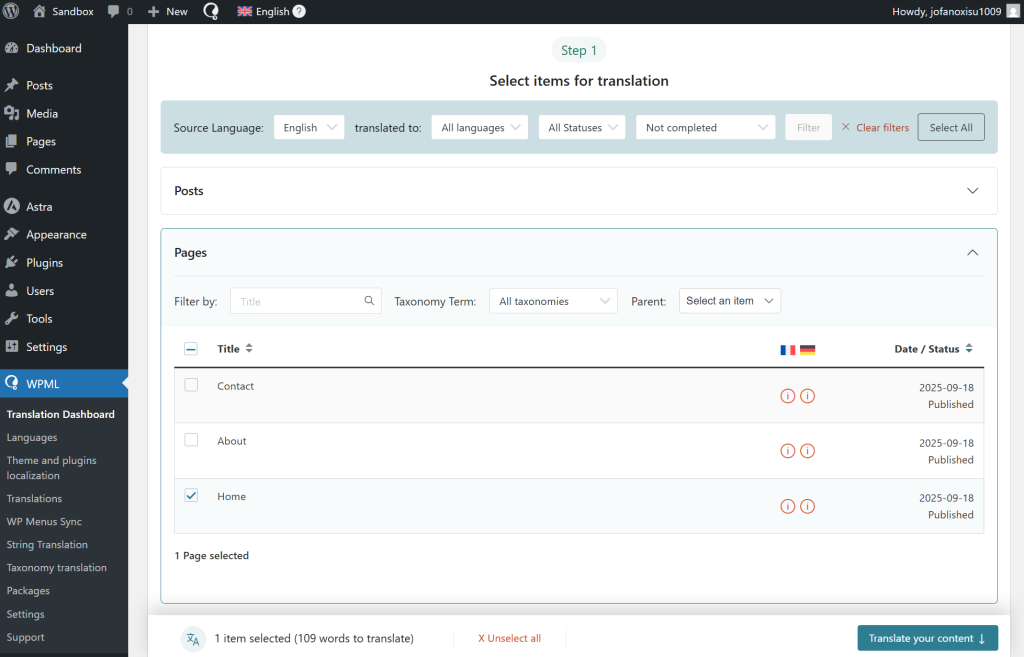Check the checkbox for the About page

[x=191, y=439]
